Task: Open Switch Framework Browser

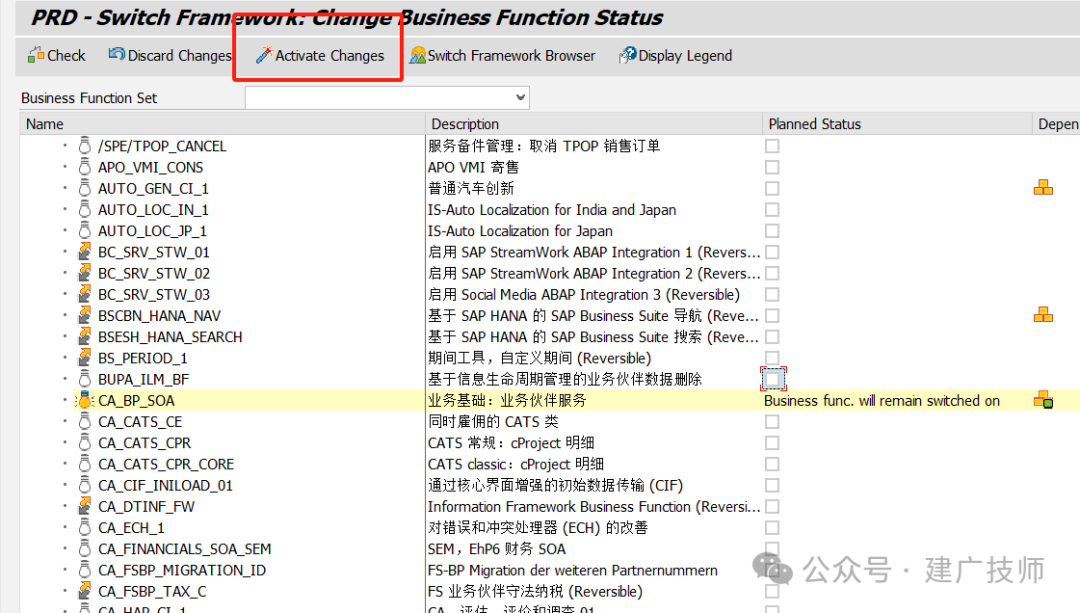Action: coord(502,56)
